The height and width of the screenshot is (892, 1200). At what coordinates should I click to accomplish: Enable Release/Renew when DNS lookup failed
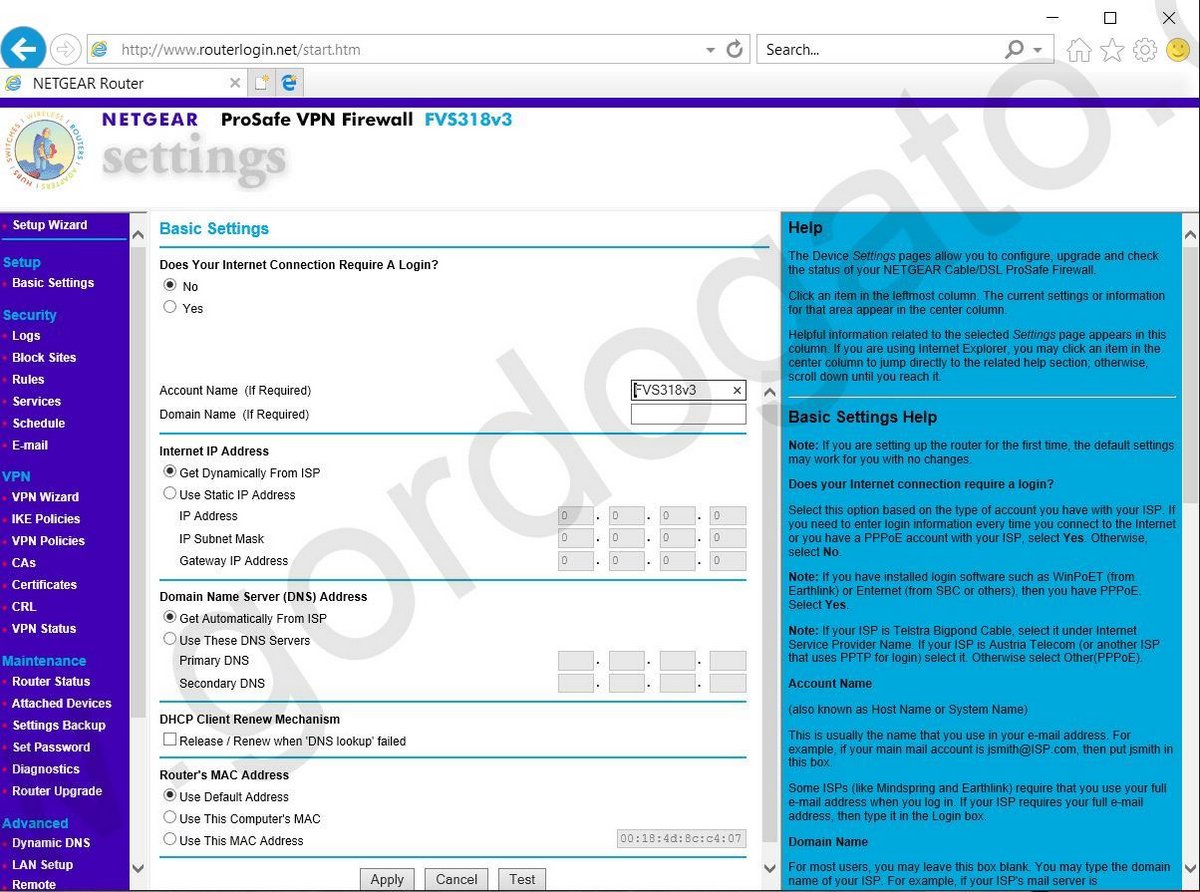pos(170,740)
